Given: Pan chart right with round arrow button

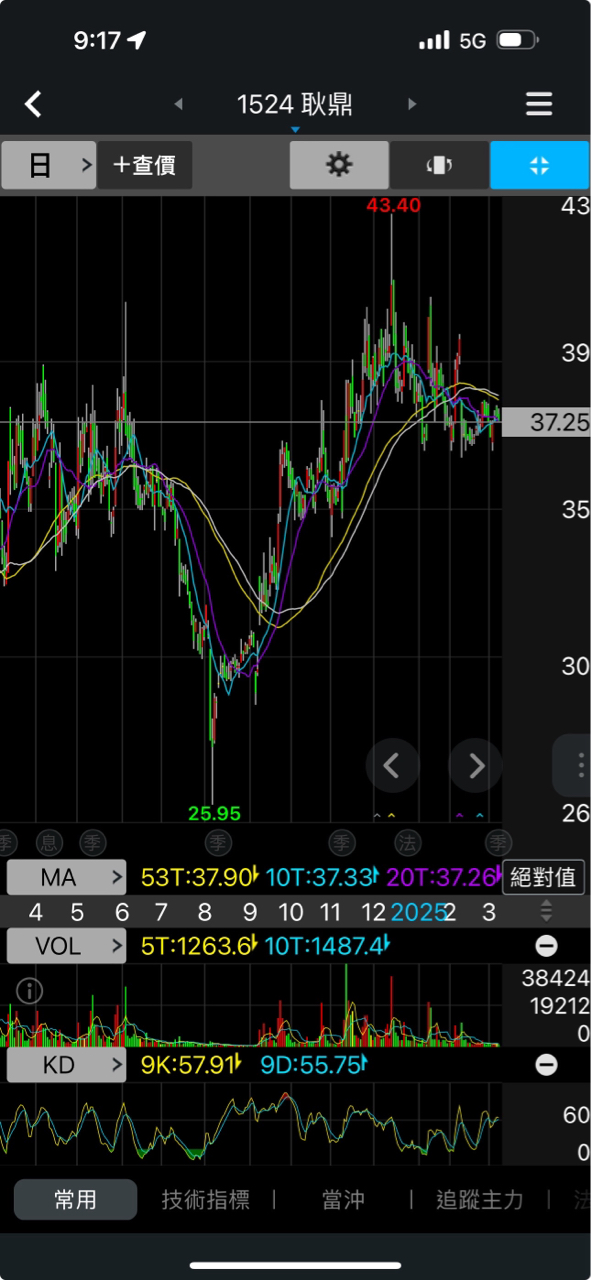Looking at the screenshot, I should click(476, 766).
